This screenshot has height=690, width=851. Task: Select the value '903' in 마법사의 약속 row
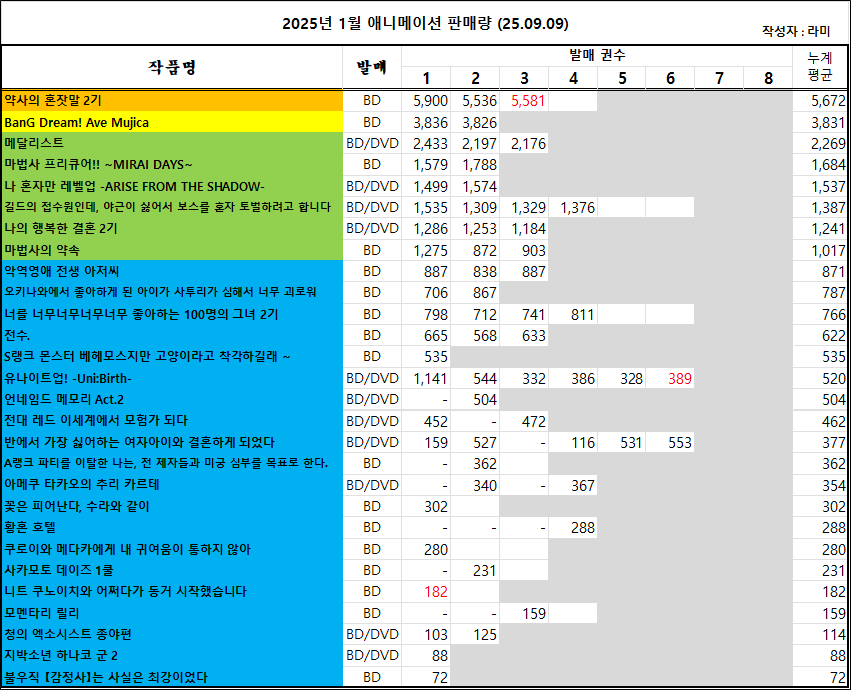(x=534, y=251)
